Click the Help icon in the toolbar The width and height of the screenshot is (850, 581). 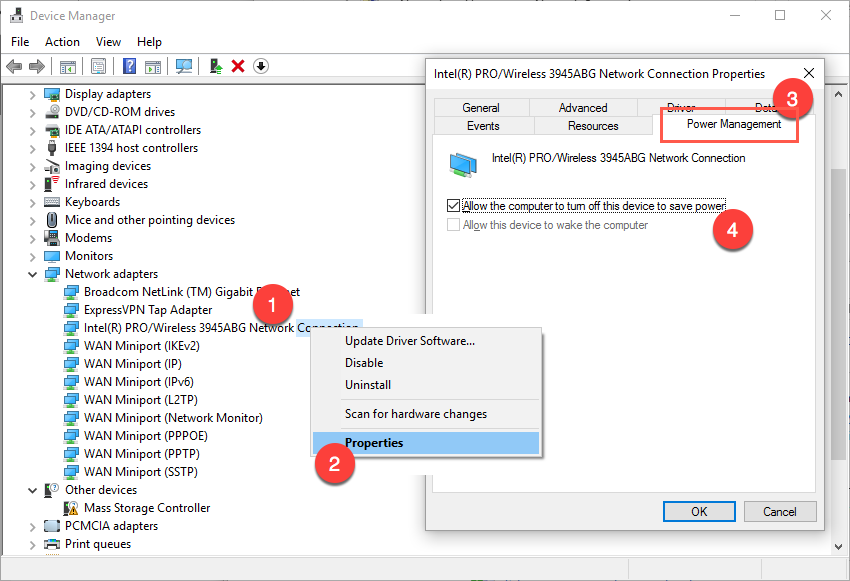pos(129,66)
